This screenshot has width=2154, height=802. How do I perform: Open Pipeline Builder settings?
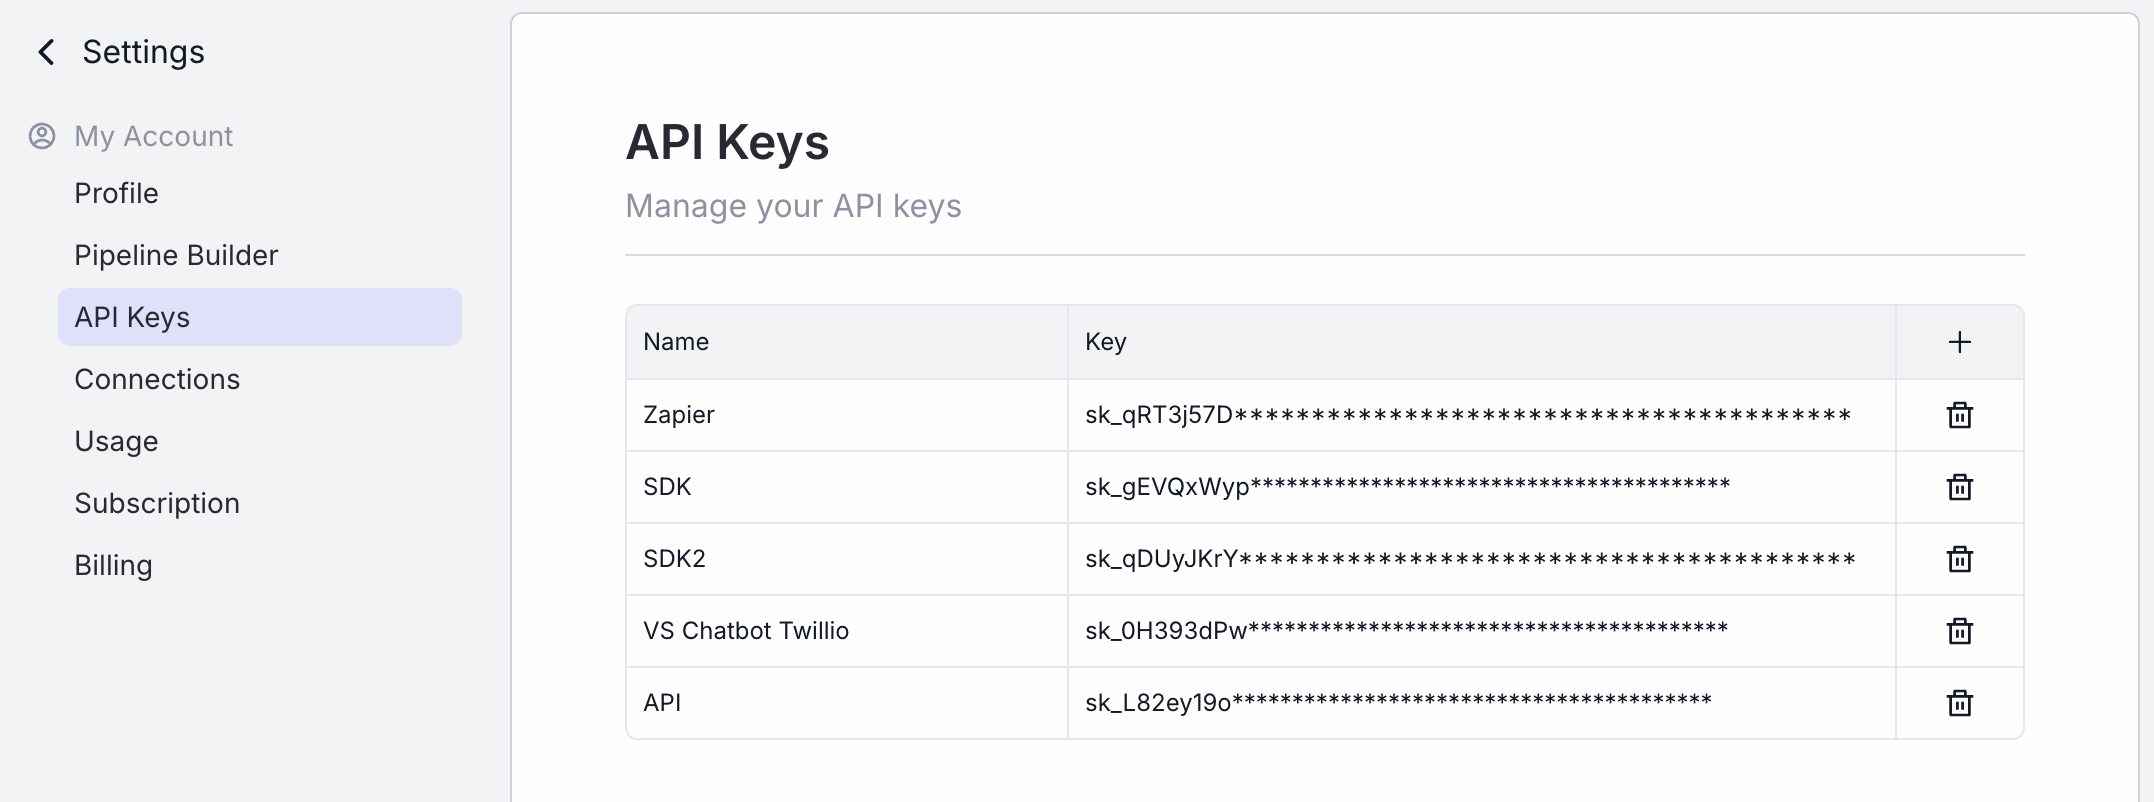point(260,255)
